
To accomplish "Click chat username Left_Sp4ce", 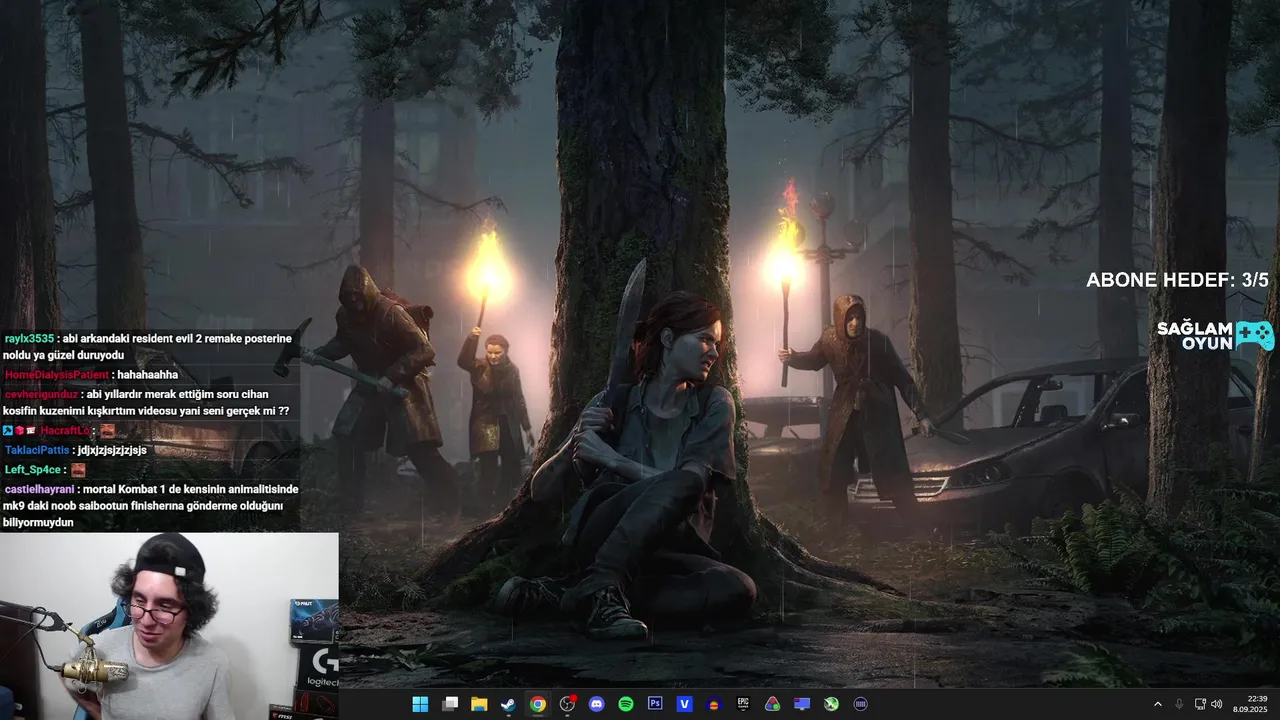I will pos(34,469).
